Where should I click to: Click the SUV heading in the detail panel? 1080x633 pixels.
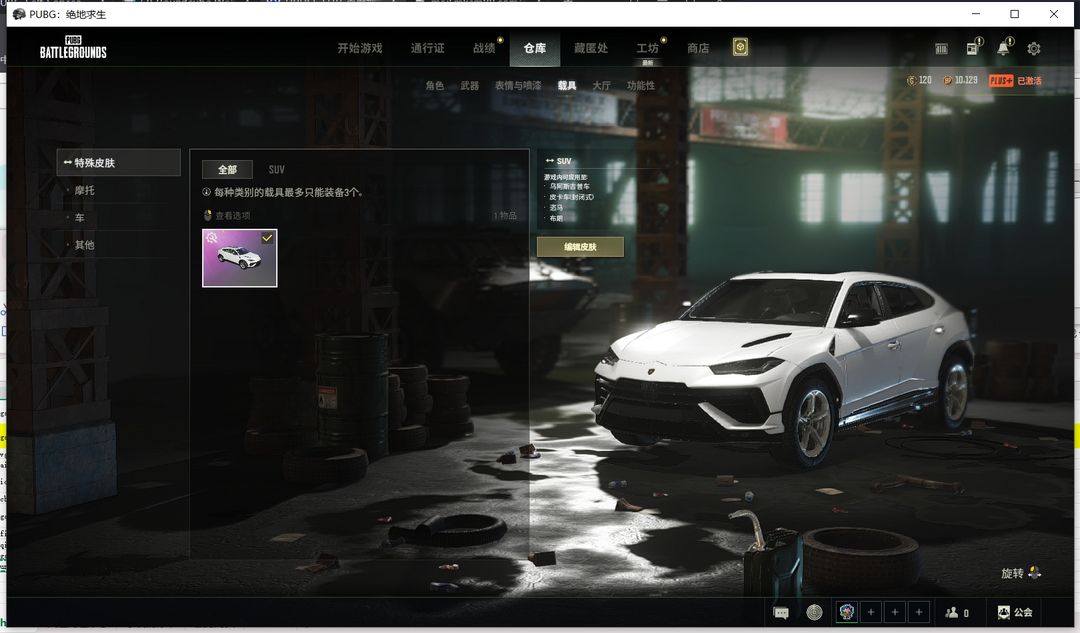point(563,161)
